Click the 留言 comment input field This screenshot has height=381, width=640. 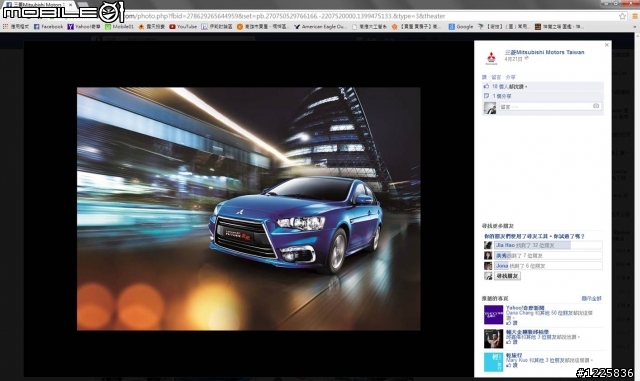click(x=549, y=107)
